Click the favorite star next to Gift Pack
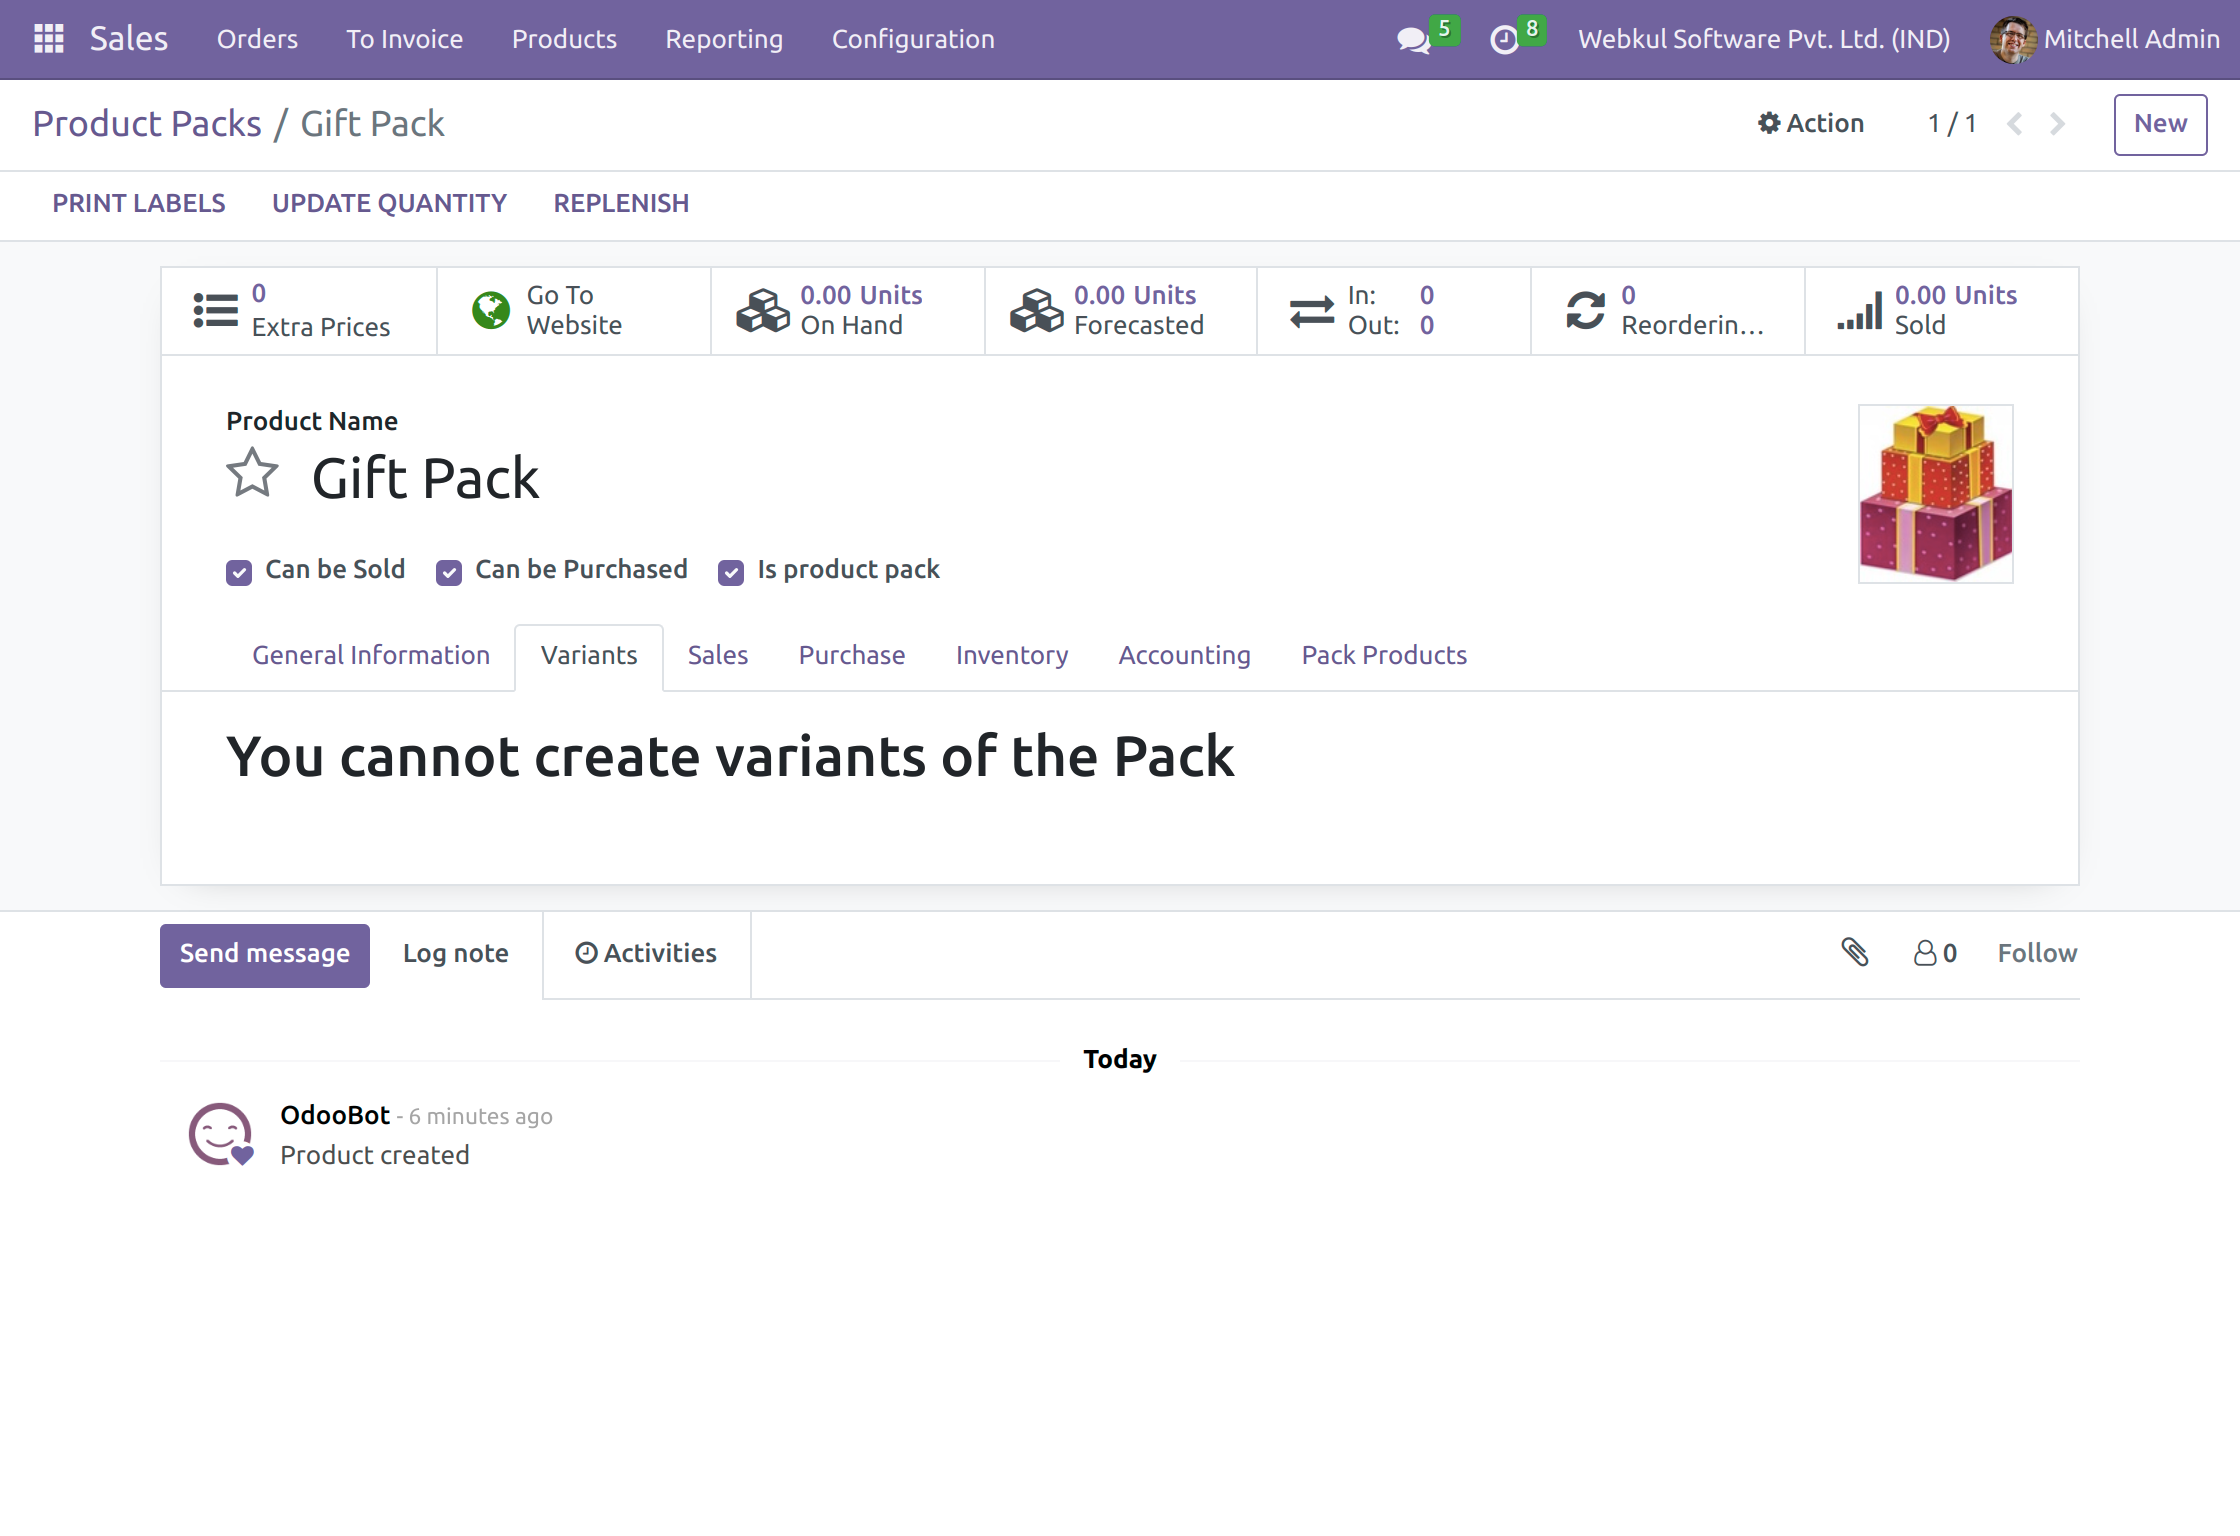2240x1536 pixels. point(252,473)
